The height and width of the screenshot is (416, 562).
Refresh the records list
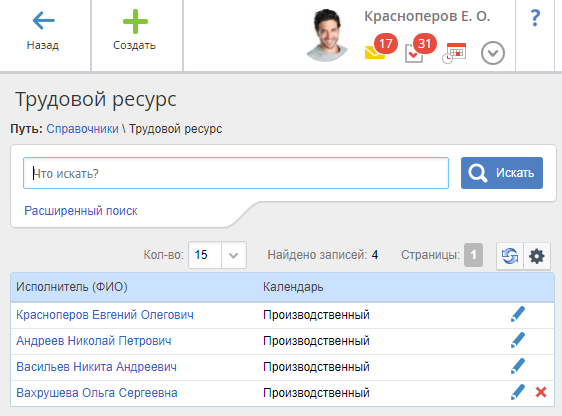click(x=510, y=256)
